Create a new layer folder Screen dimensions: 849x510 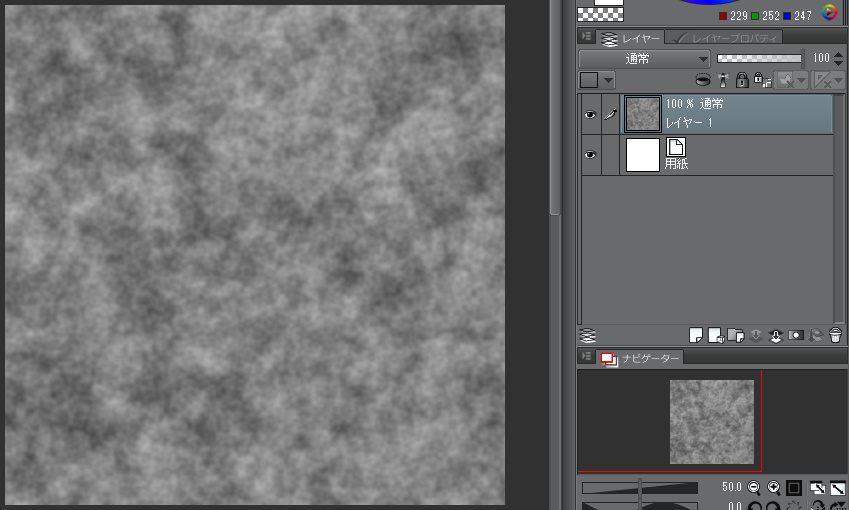click(x=736, y=336)
